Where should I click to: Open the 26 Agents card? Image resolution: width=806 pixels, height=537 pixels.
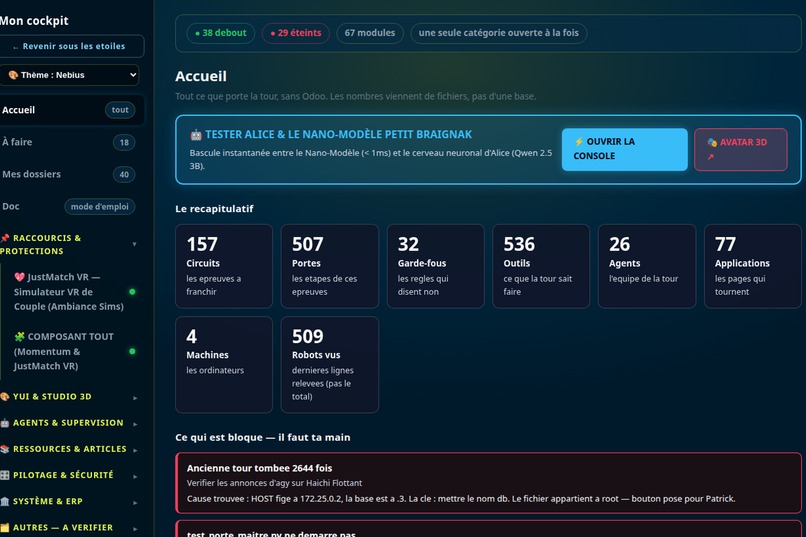pyautogui.click(x=647, y=266)
